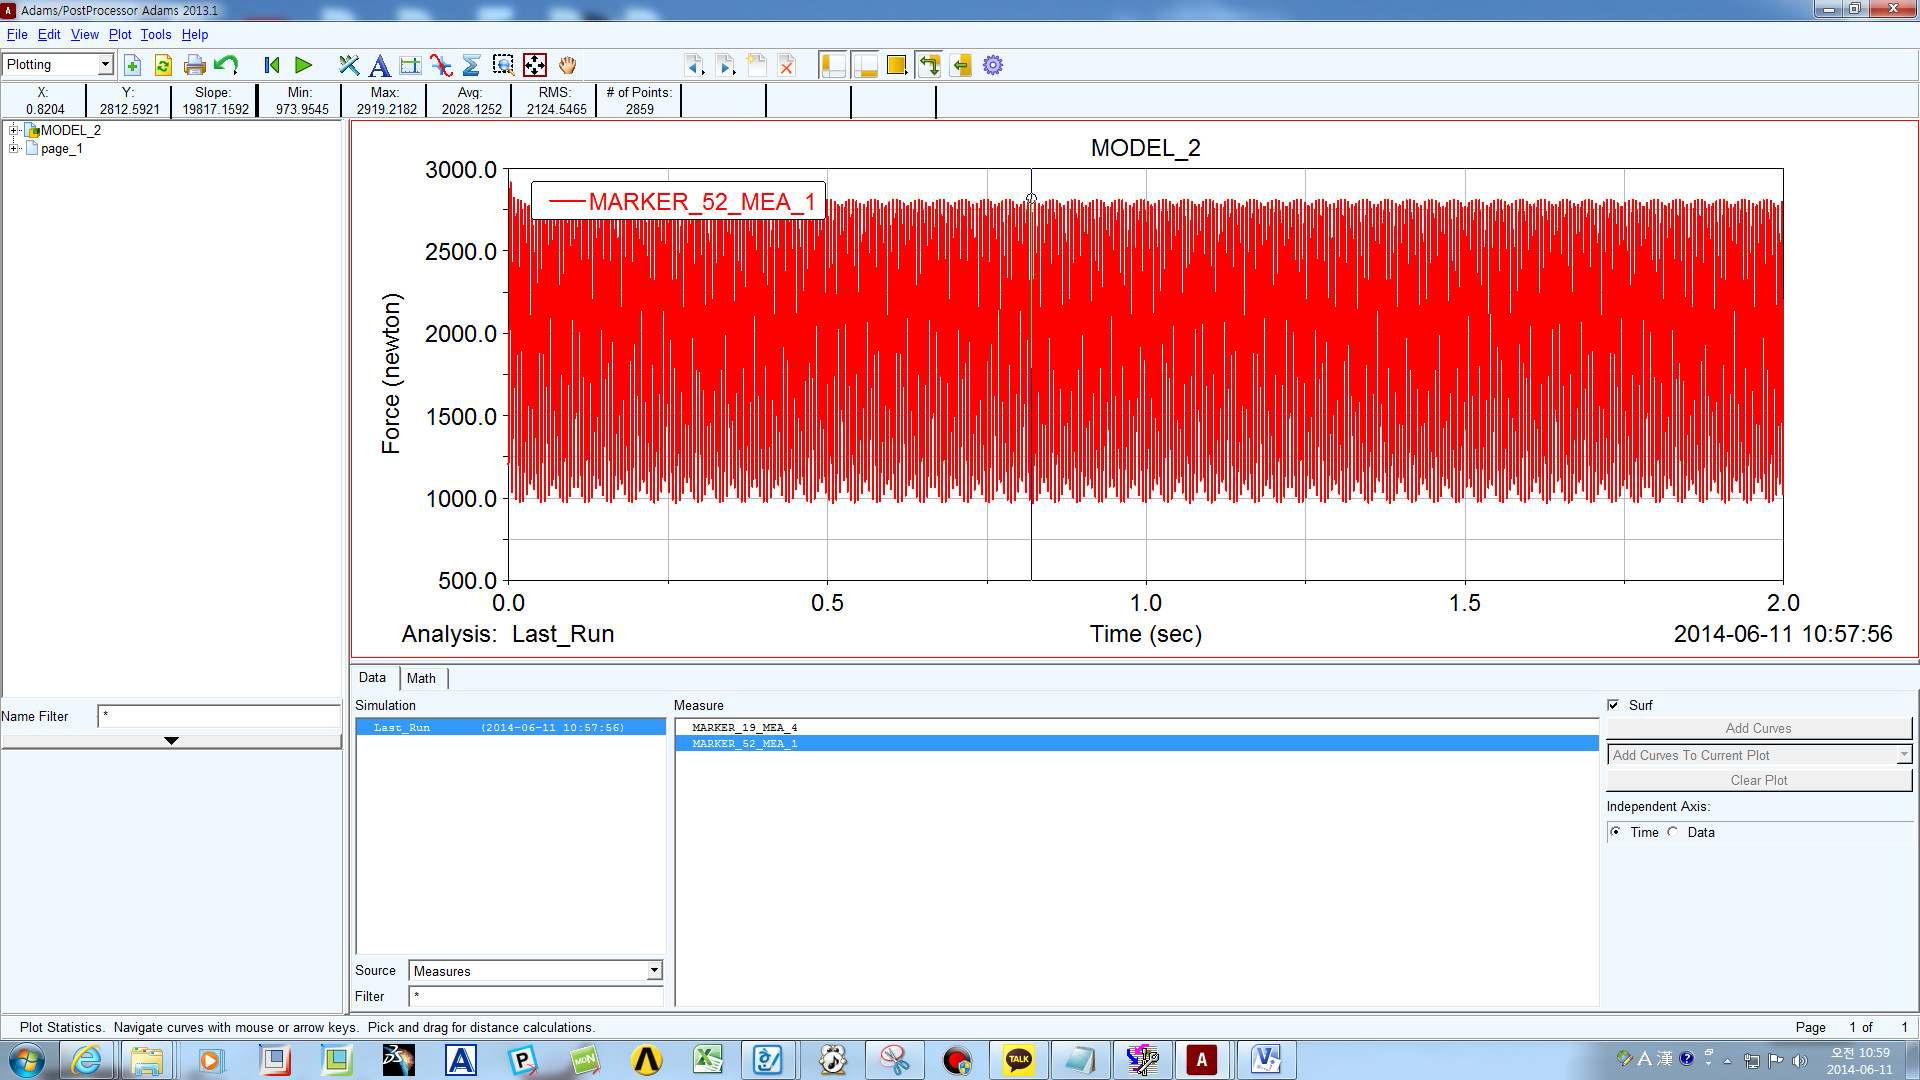Open the gear settings icon in toolbar
This screenshot has width=1920, height=1080.
(993, 65)
